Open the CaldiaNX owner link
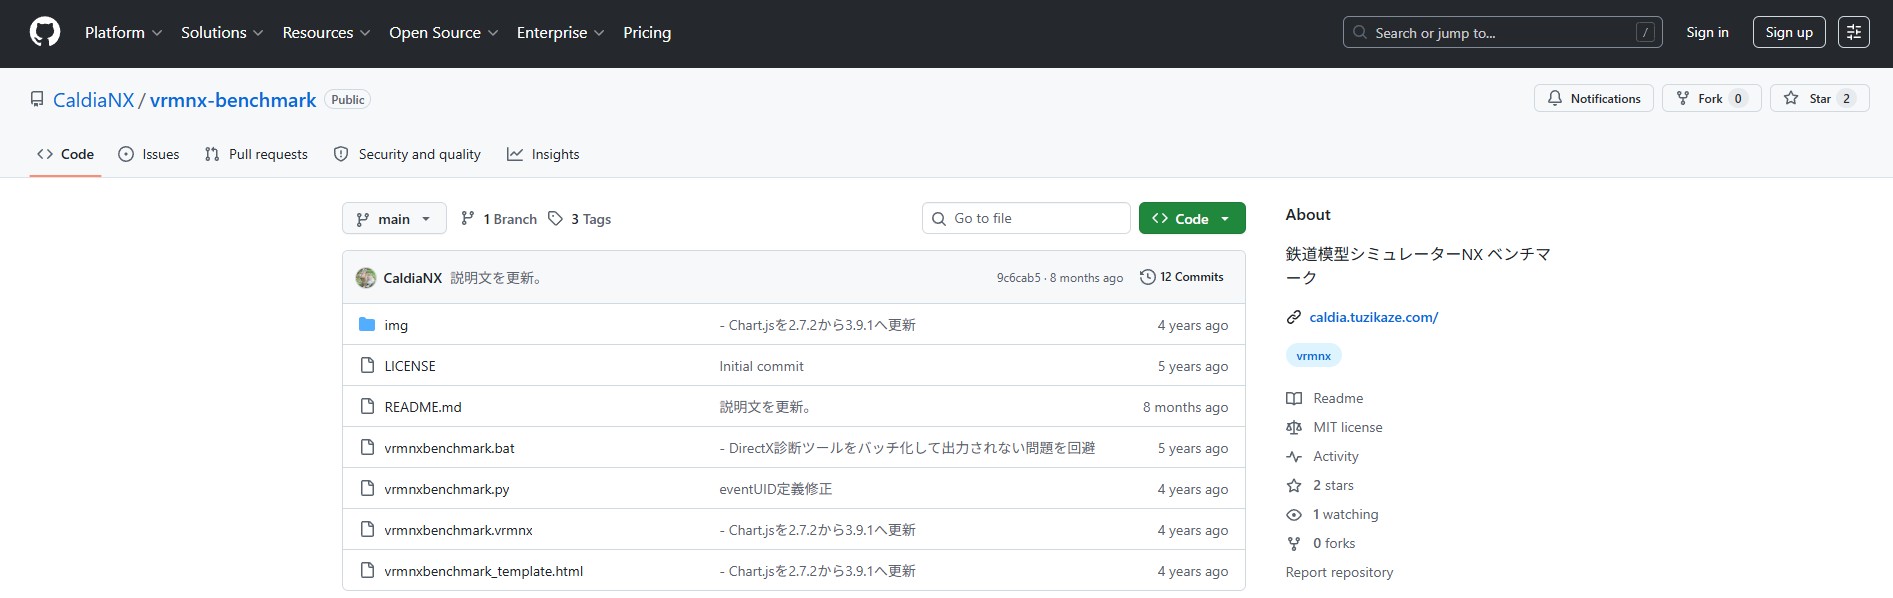 pos(93,100)
